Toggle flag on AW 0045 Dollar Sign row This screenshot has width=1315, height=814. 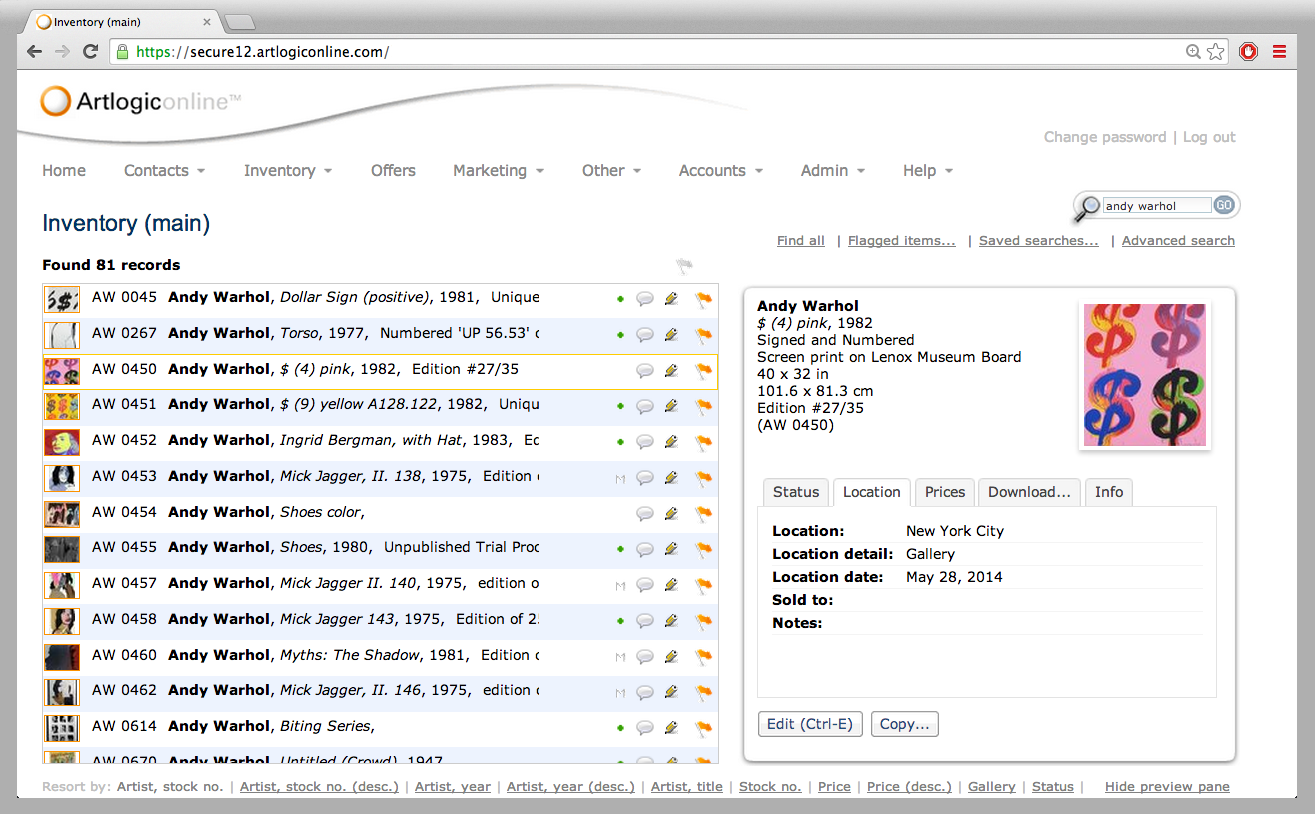(703, 298)
